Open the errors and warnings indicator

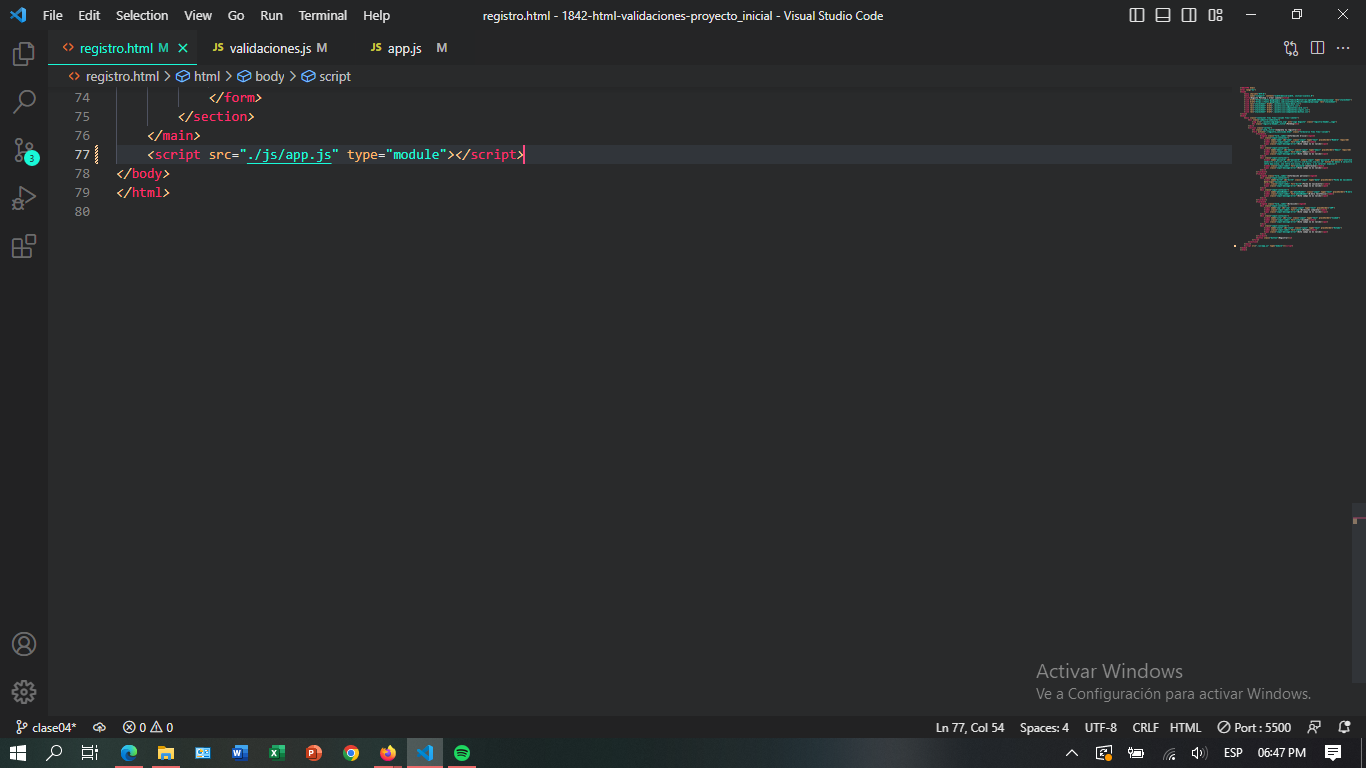(148, 727)
